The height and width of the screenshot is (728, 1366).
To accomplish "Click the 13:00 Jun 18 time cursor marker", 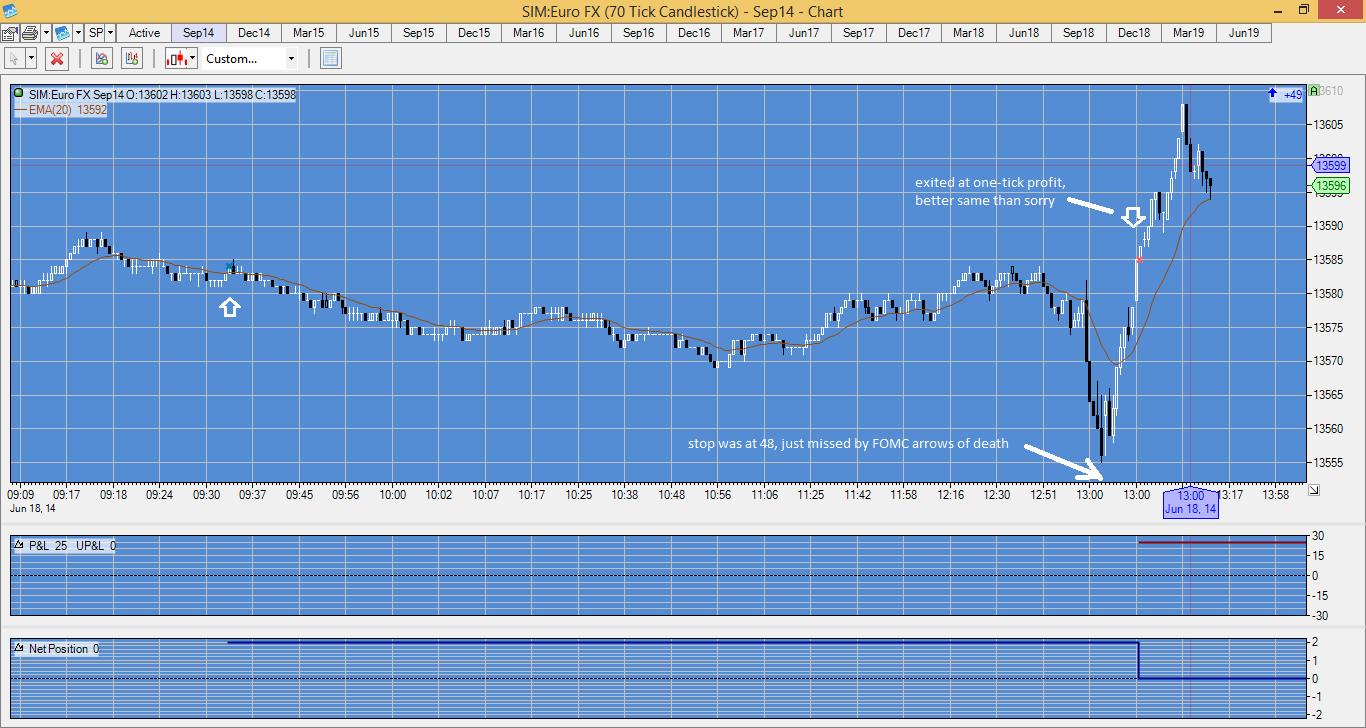I will click(1190, 502).
